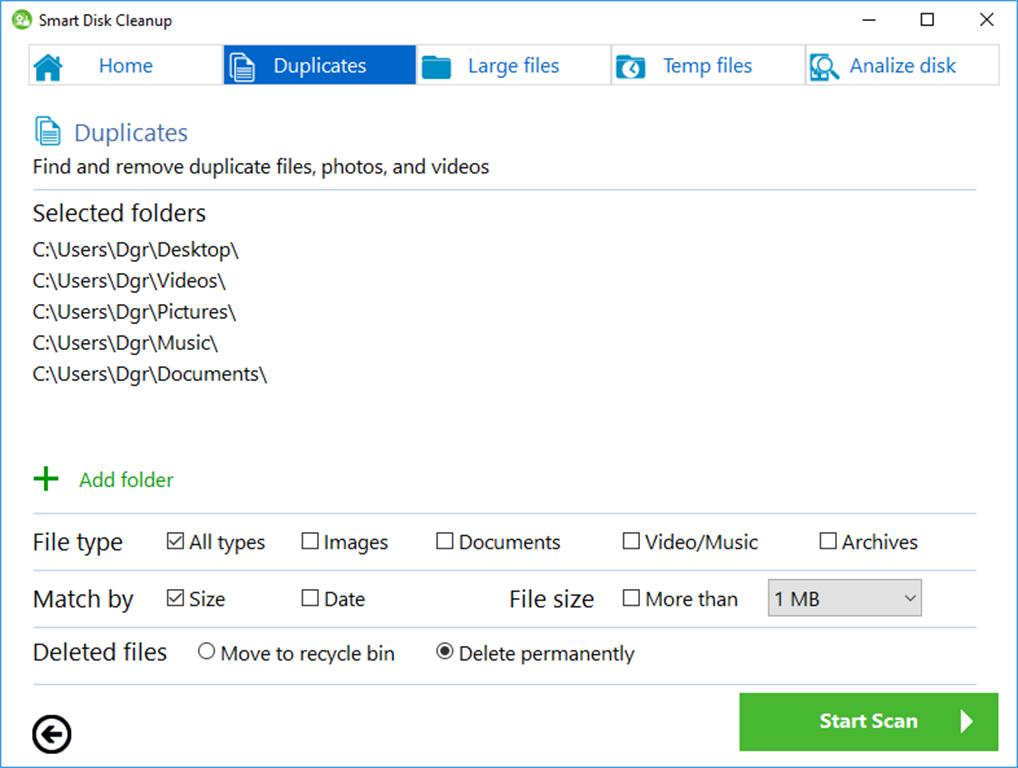Click the Add folder link
Screen dimensions: 1018x768
(x=126, y=480)
